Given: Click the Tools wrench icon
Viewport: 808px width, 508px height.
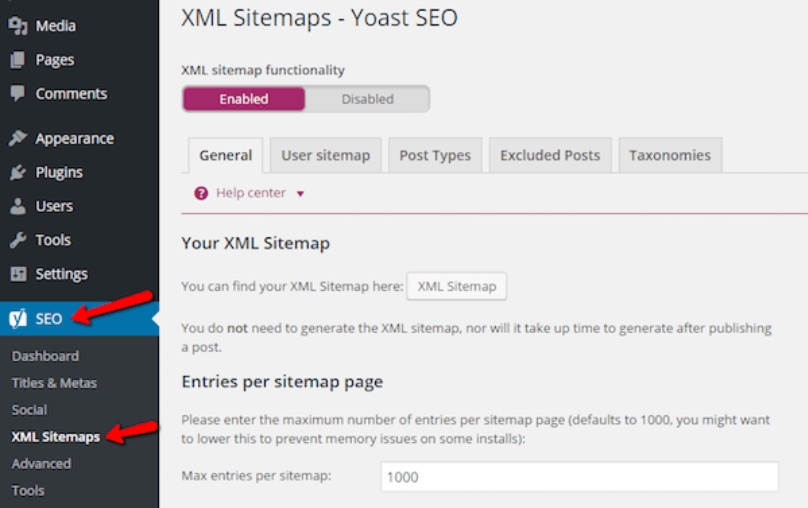Looking at the screenshot, I should point(18,241).
